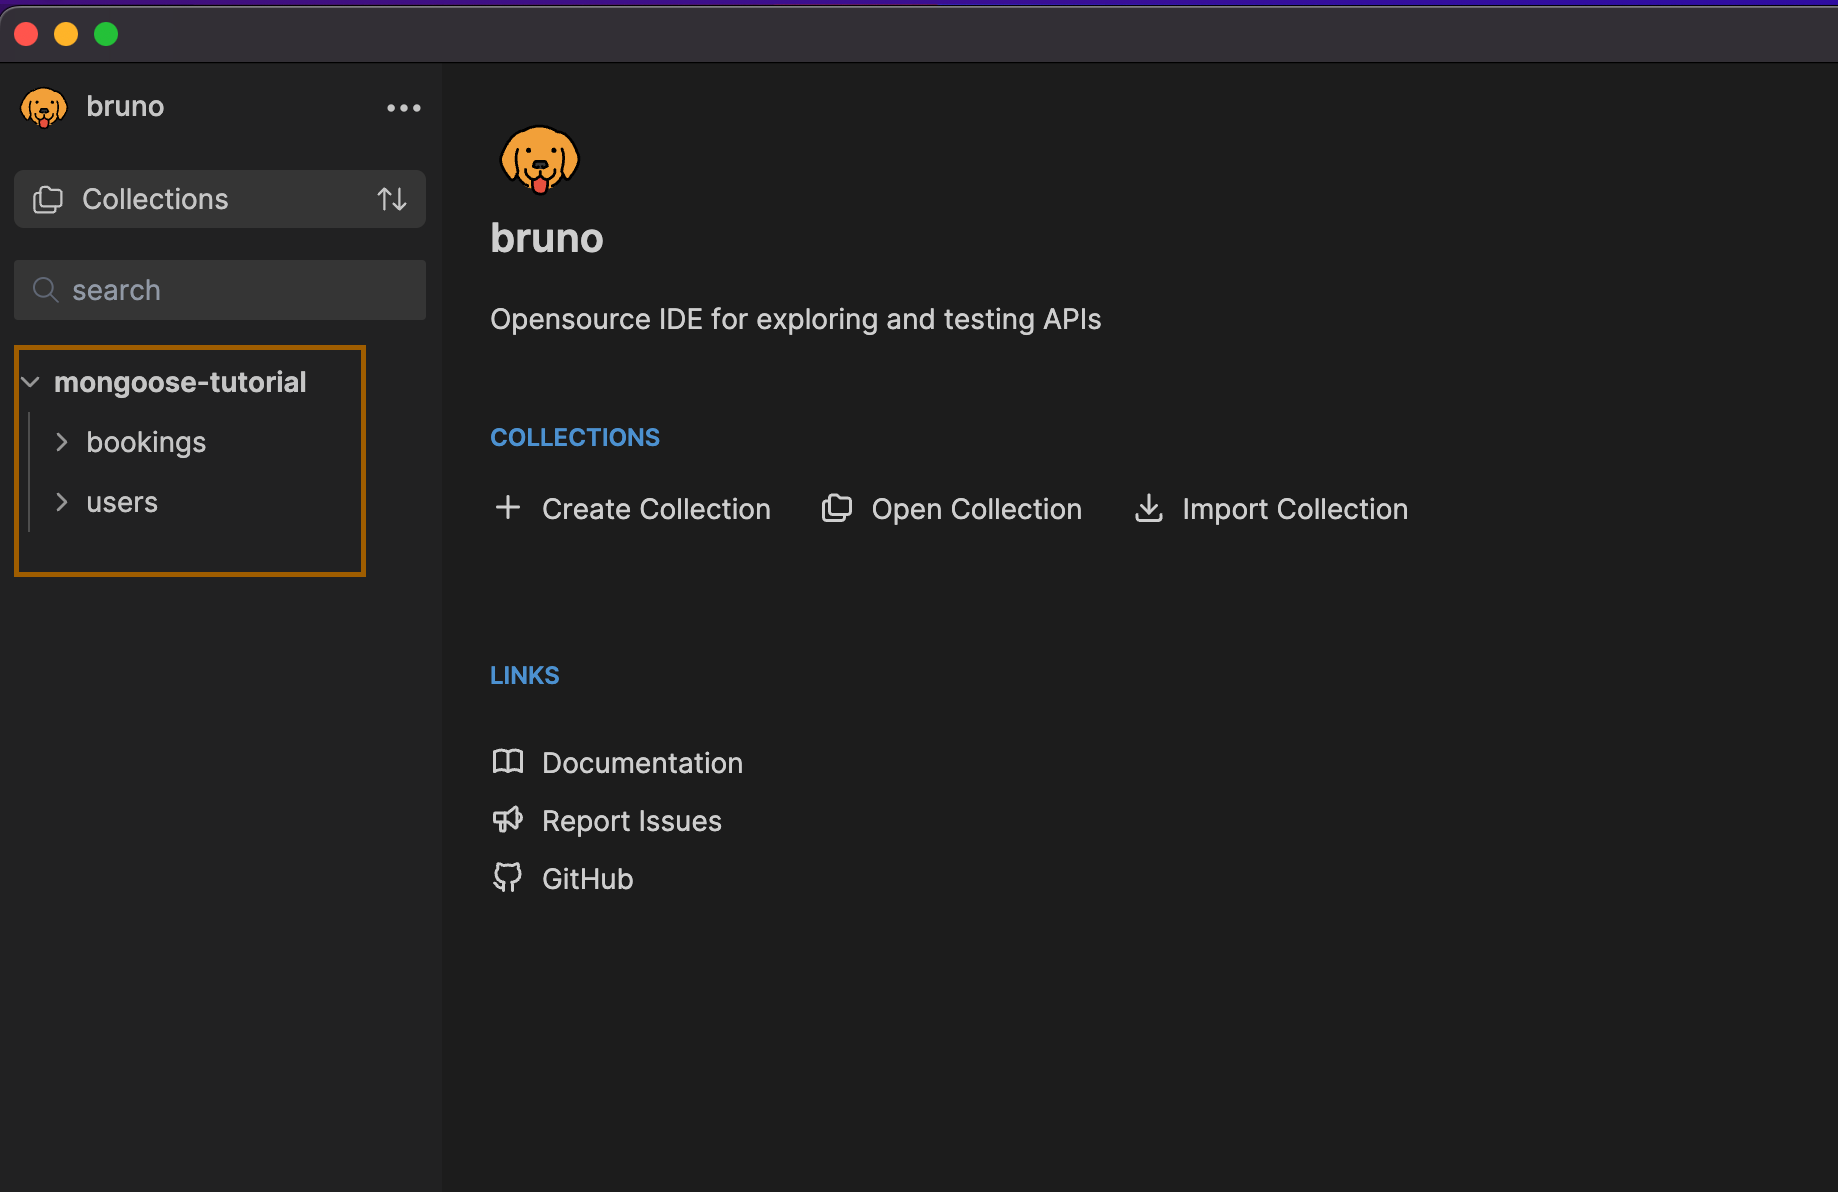Click the green maximize window button
1838x1192 pixels.
pyautogui.click(x=106, y=34)
